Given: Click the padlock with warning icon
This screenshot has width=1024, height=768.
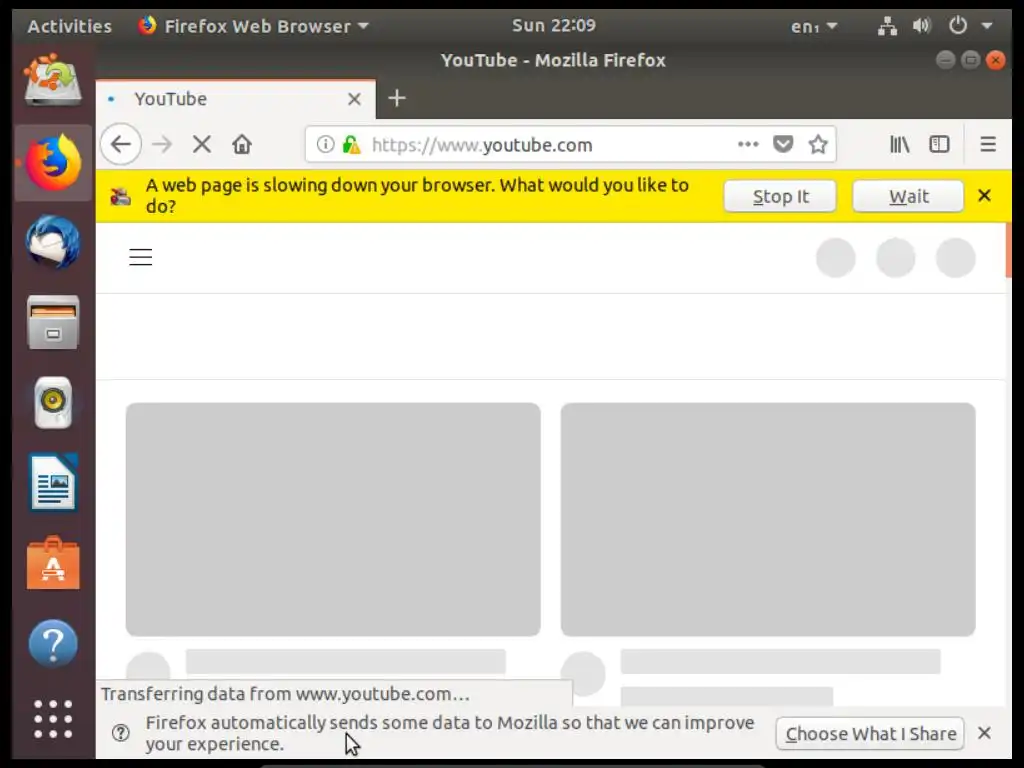Looking at the screenshot, I should 351,144.
